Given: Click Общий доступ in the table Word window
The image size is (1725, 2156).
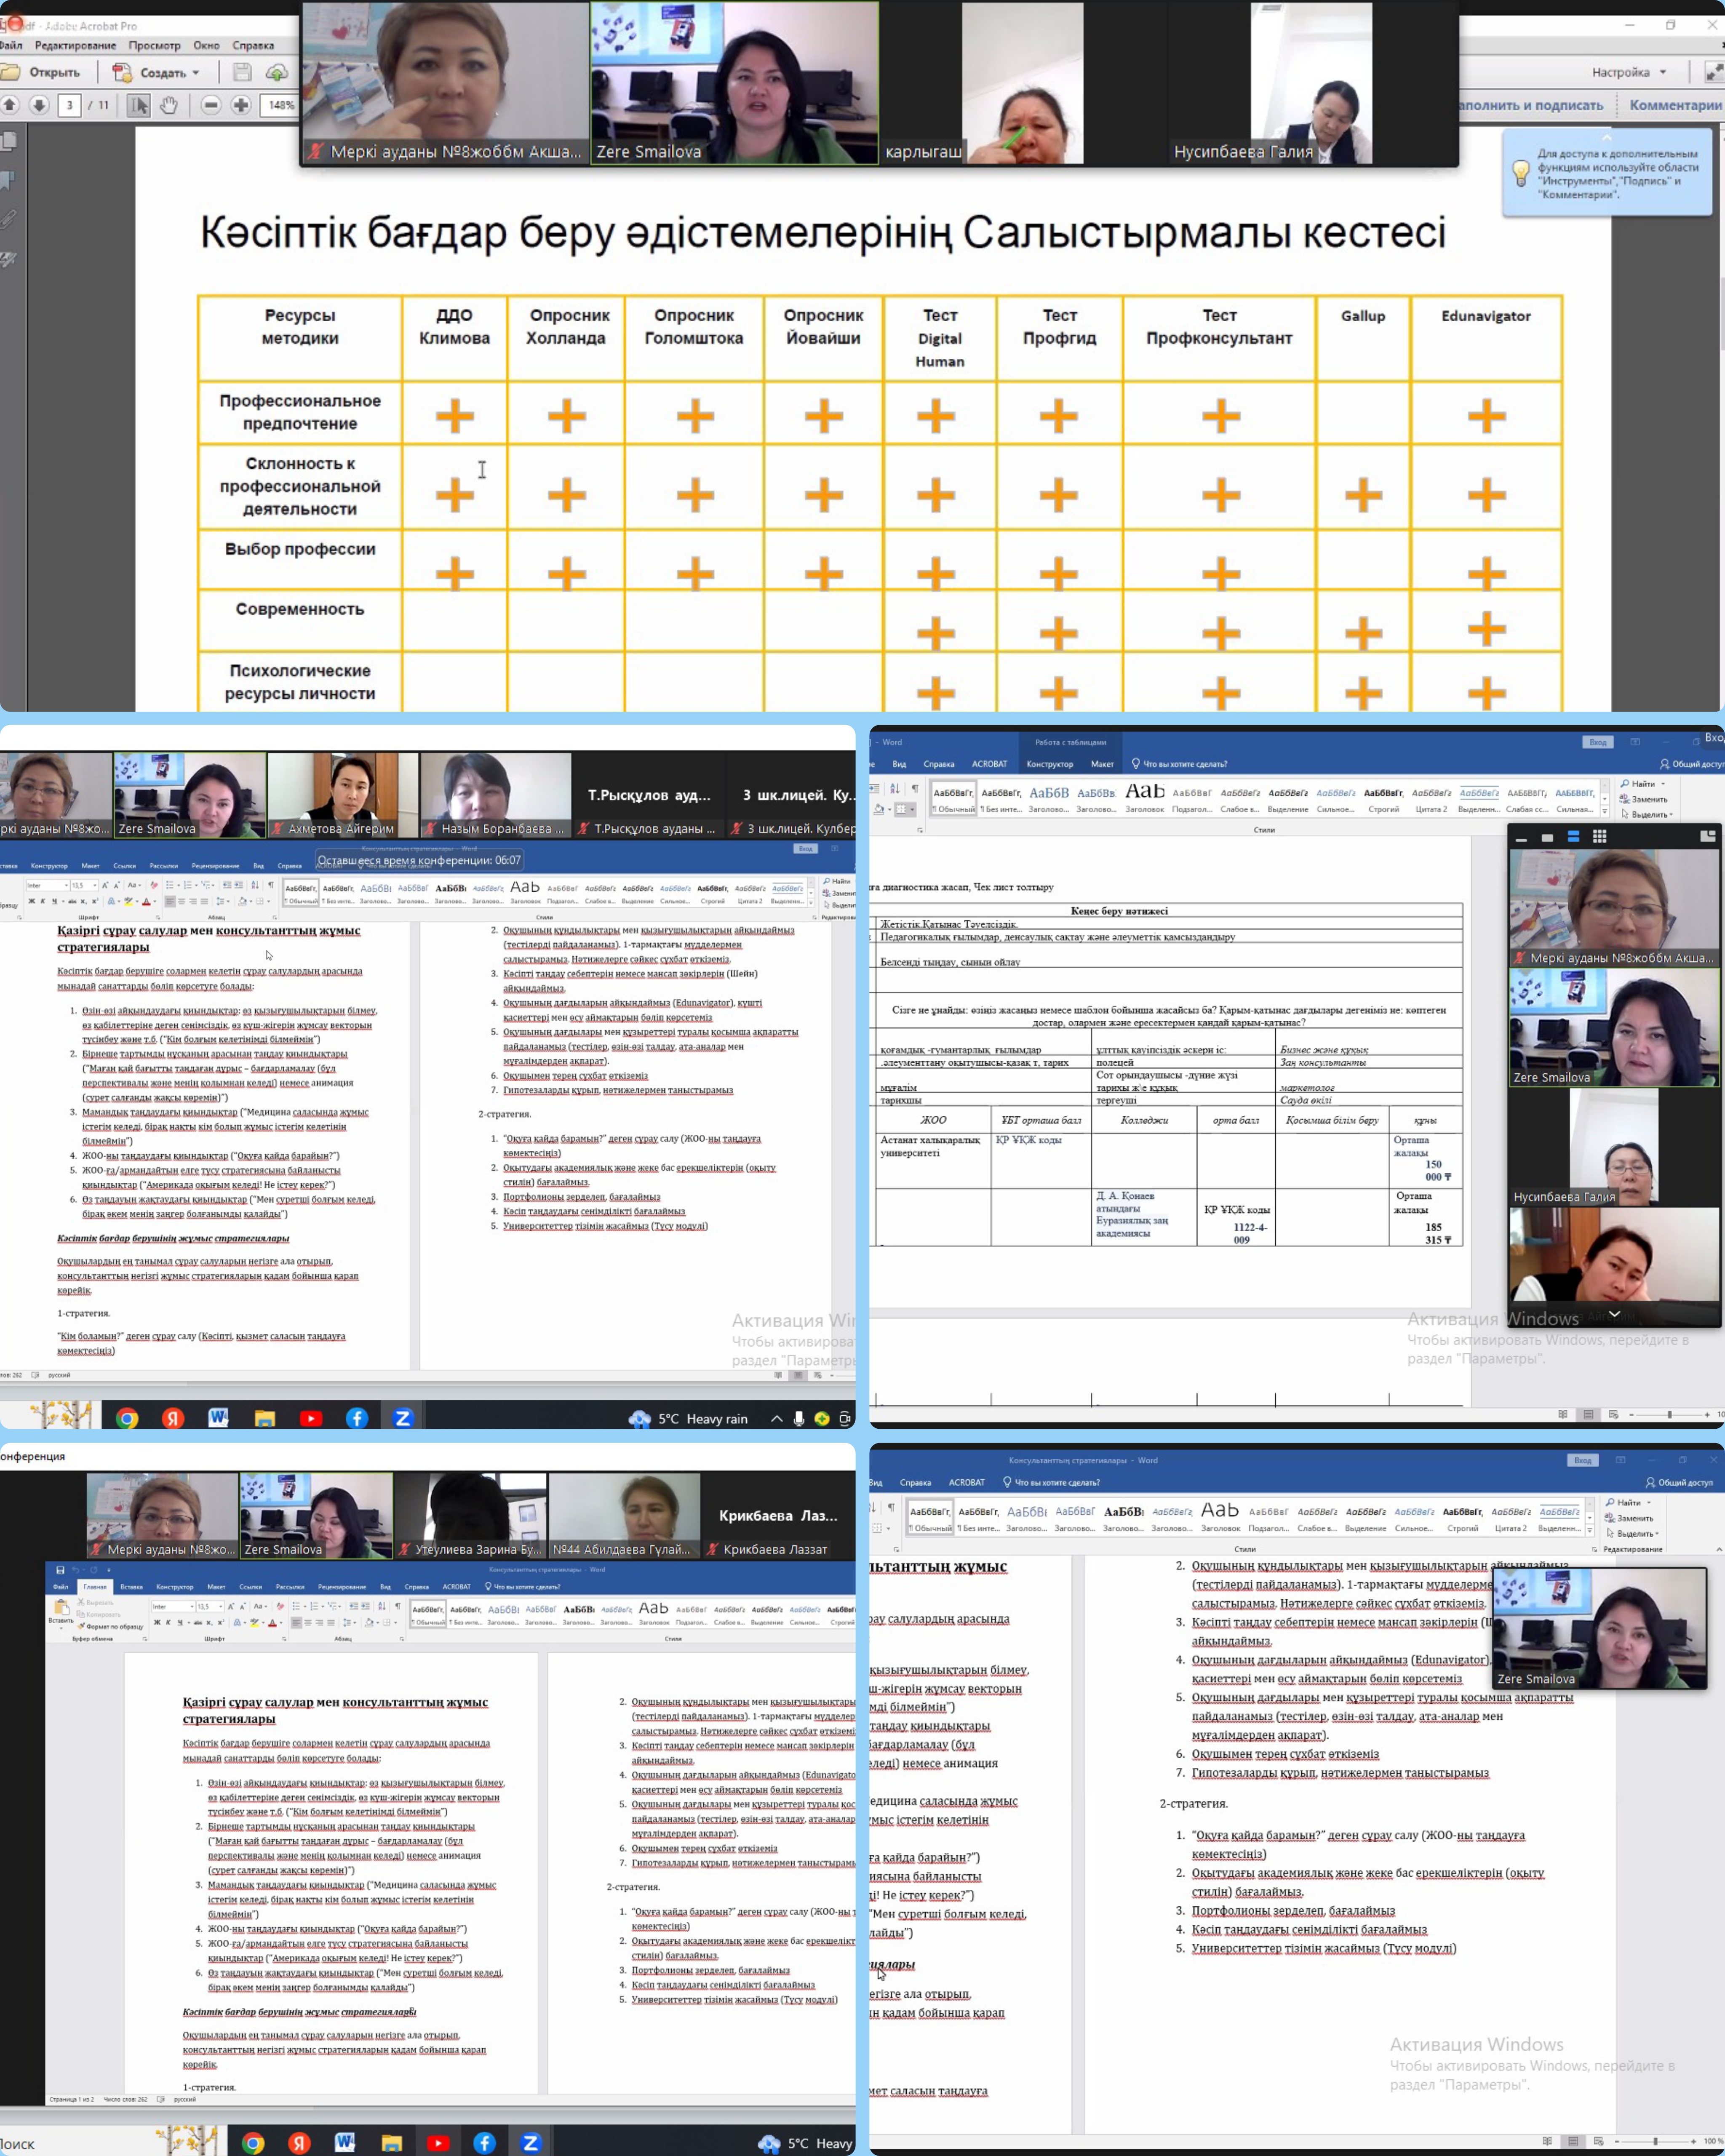Looking at the screenshot, I should click(1692, 764).
